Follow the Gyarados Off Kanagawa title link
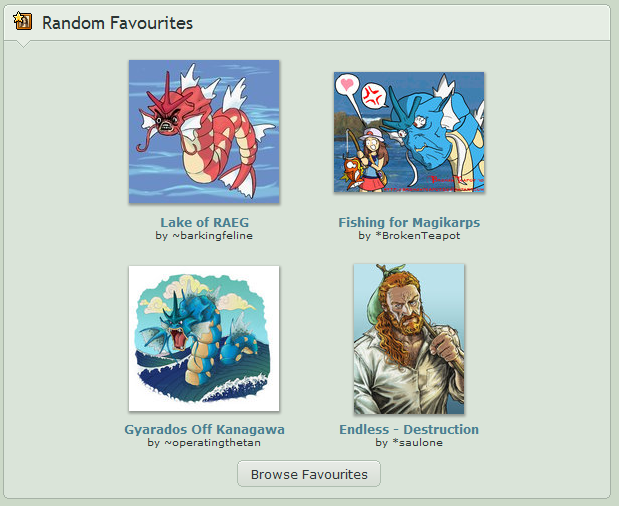The image size is (619, 506). pos(204,429)
